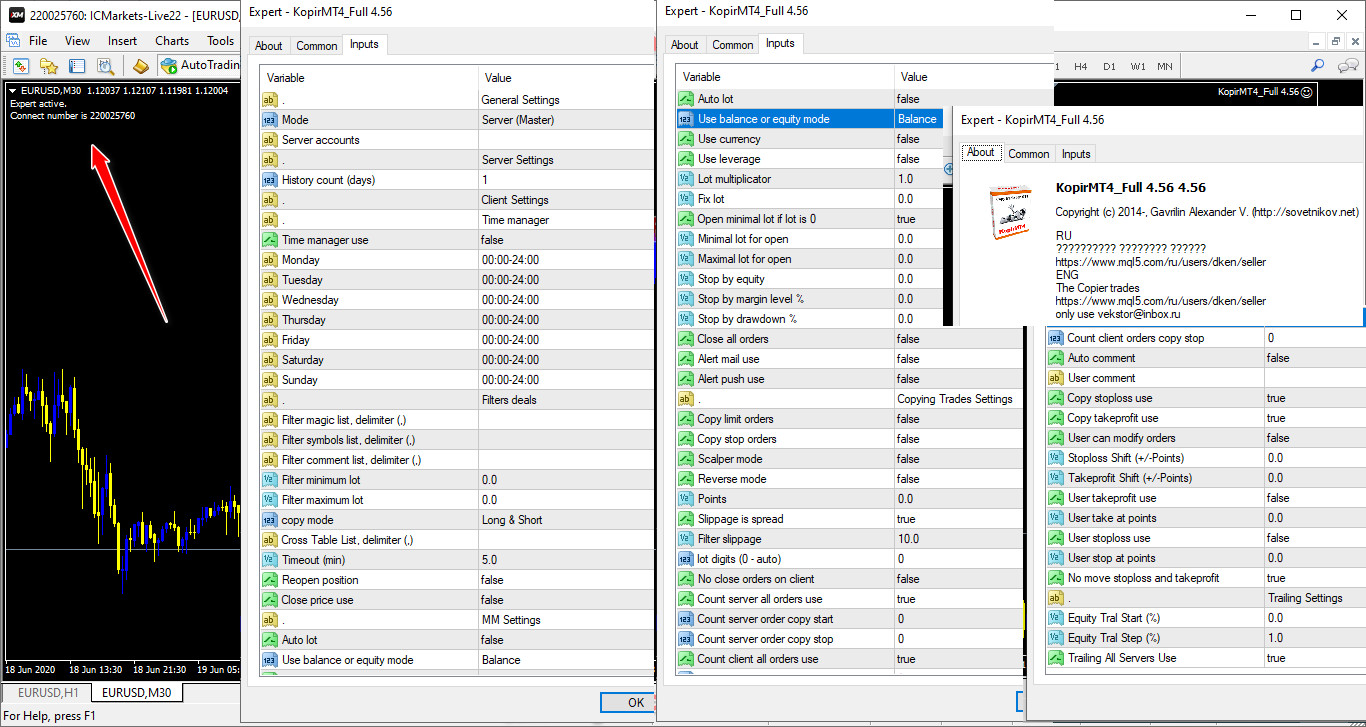Toggle the AutoTrading button

click(x=200, y=66)
